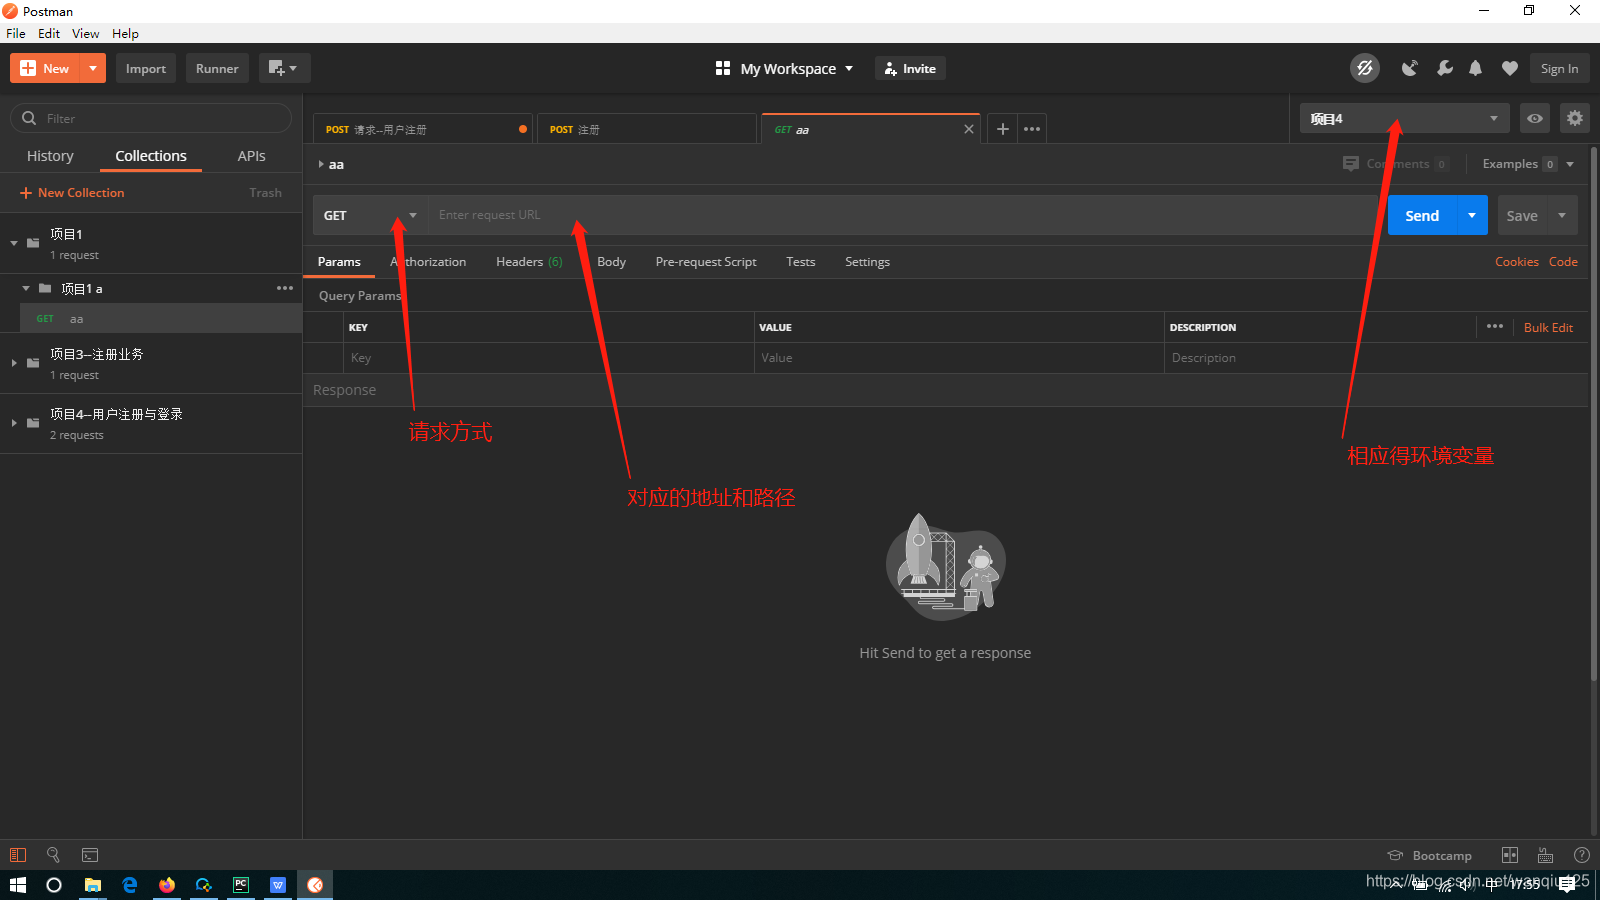Open the satellite capture requests icon
1600x900 pixels.
[1409, 68]
